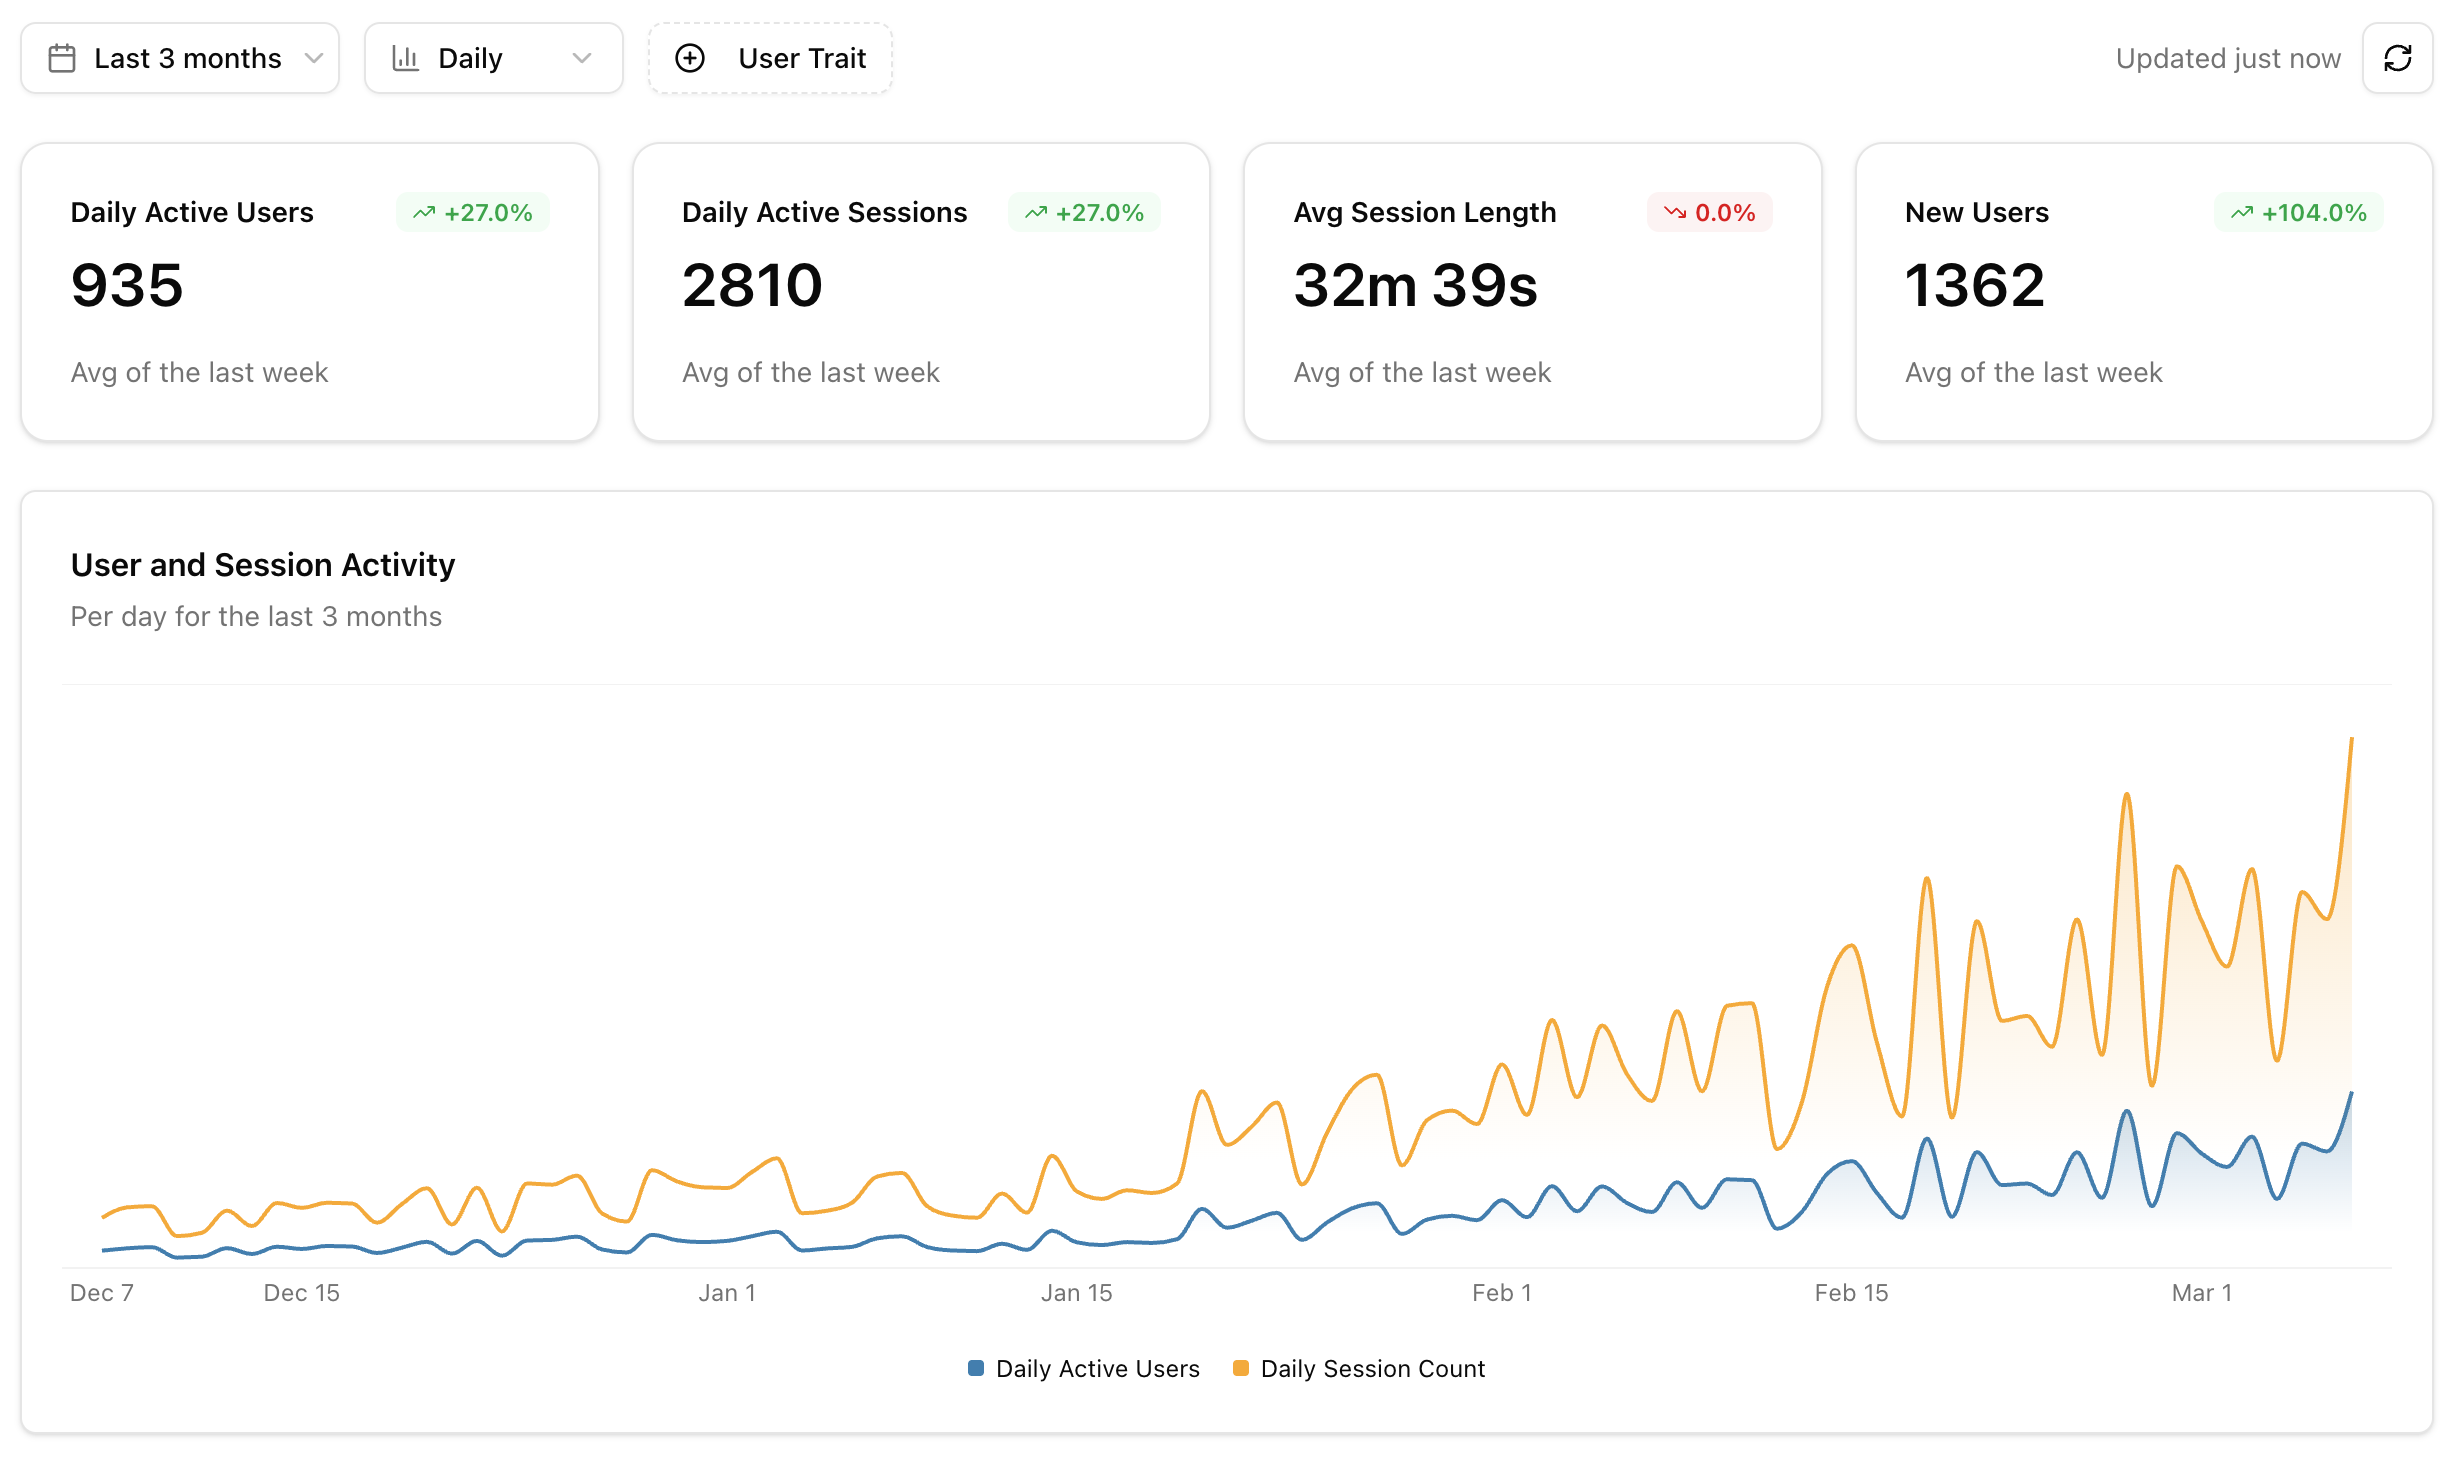Click the downward trend arrow on Avg Session Length
2464x1460 pixels.
click(1674, 212)
